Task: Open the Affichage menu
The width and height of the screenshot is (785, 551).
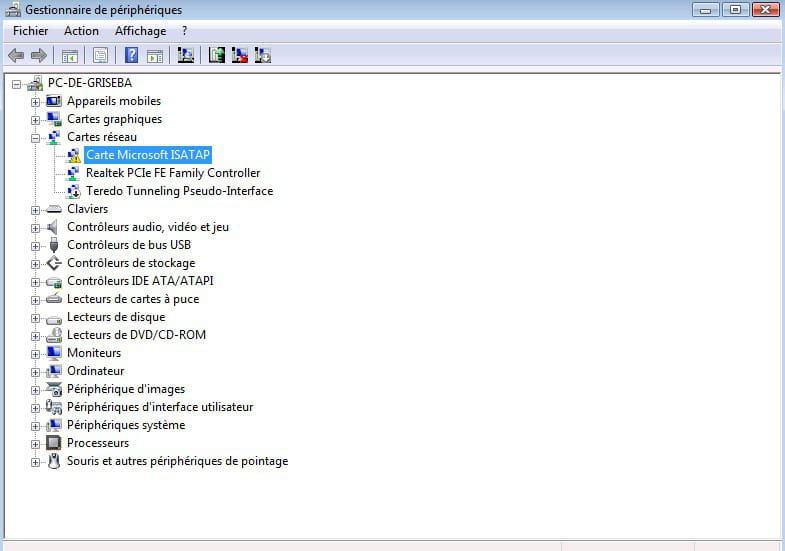Action: 141,31
